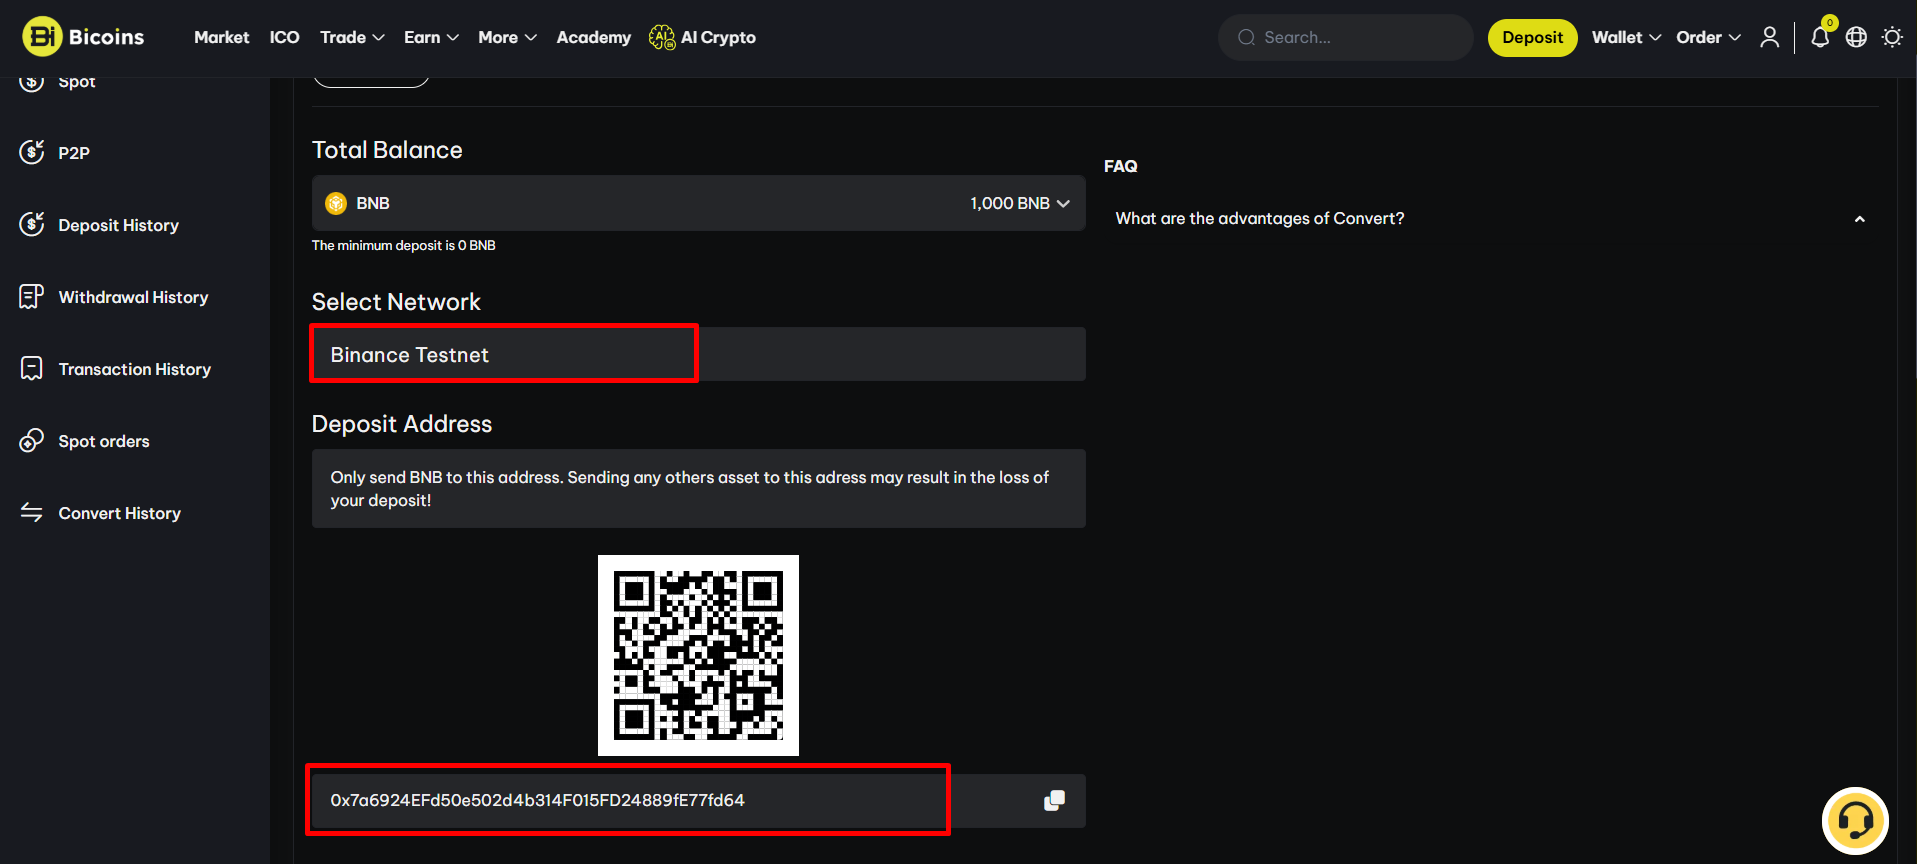Click the Select Network heading
1917x864 pixels.
(x=396, y=302)
